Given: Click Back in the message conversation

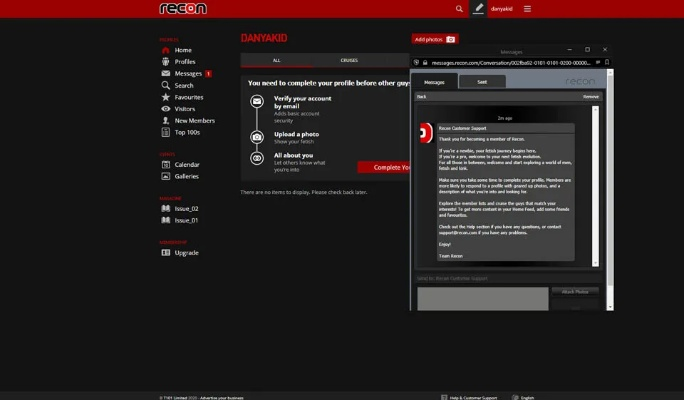Looking at the screenshot, I should point(422,97).
